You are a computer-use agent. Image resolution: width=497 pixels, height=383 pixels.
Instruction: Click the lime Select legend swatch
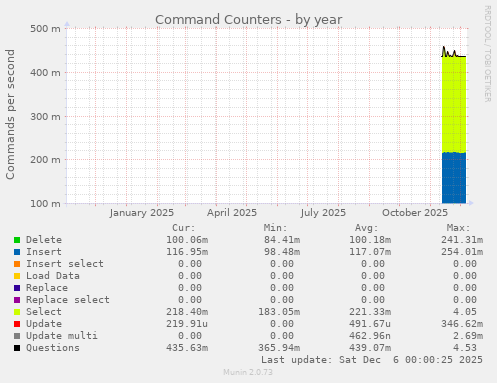click(x=17, y=312)
